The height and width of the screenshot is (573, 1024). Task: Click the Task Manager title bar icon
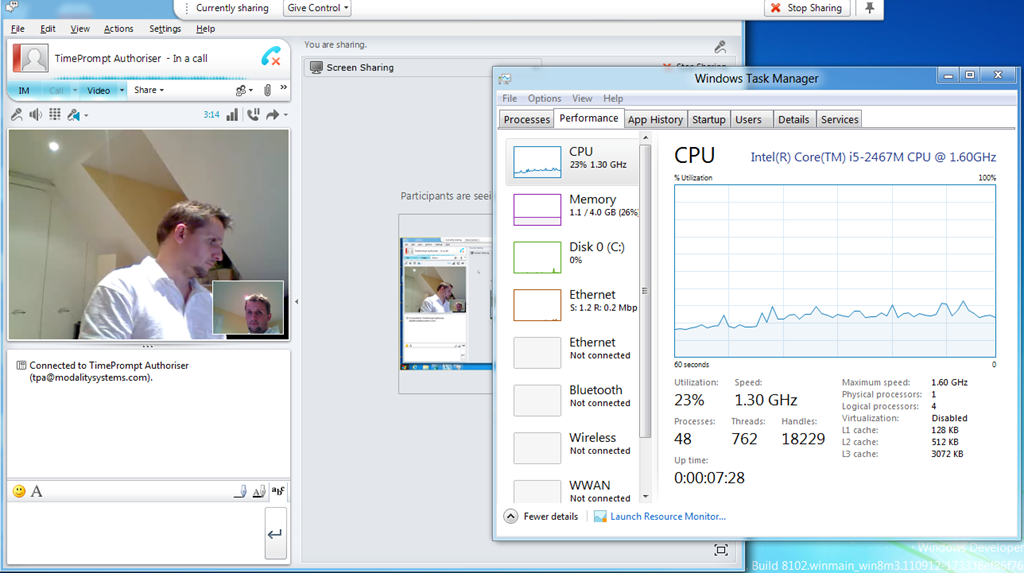click(x=505, y=79)
